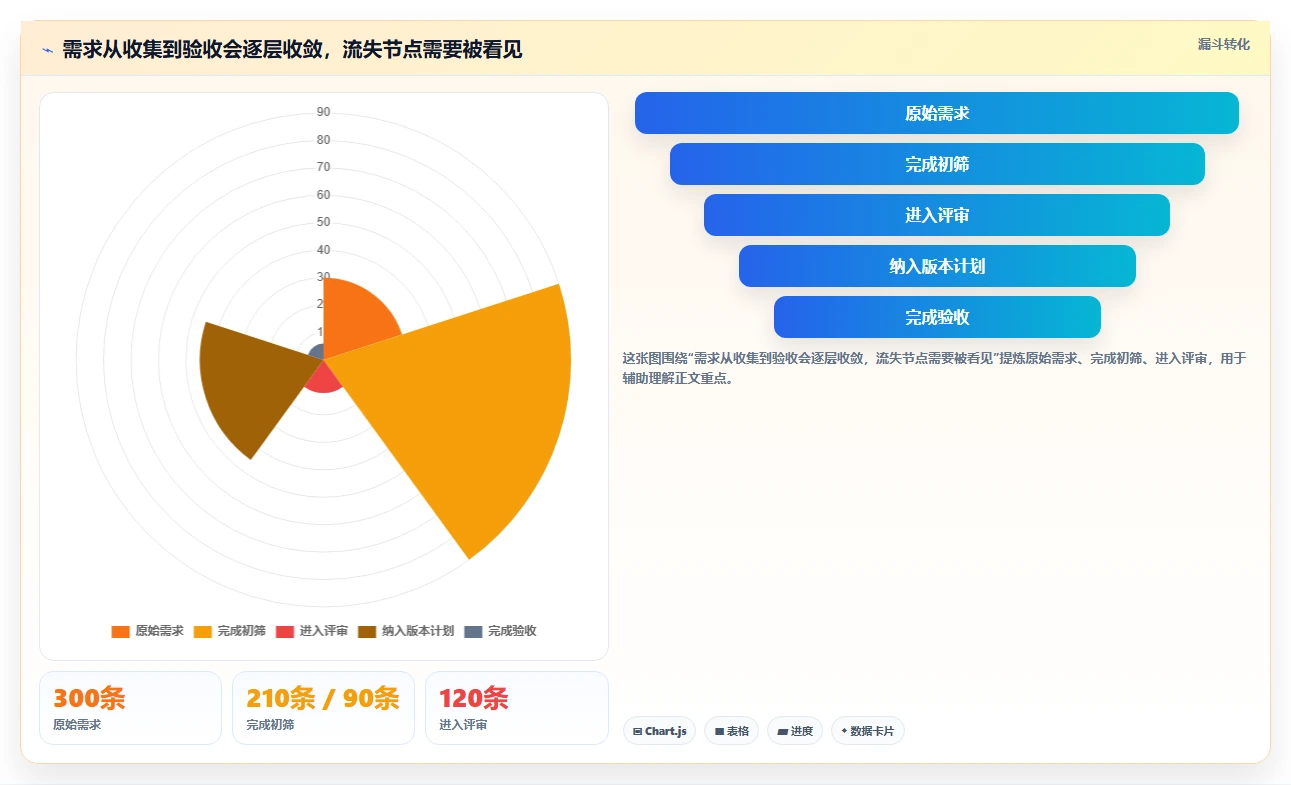
Task: Click the axis label 90 in chart
Action: coord(323,112)
